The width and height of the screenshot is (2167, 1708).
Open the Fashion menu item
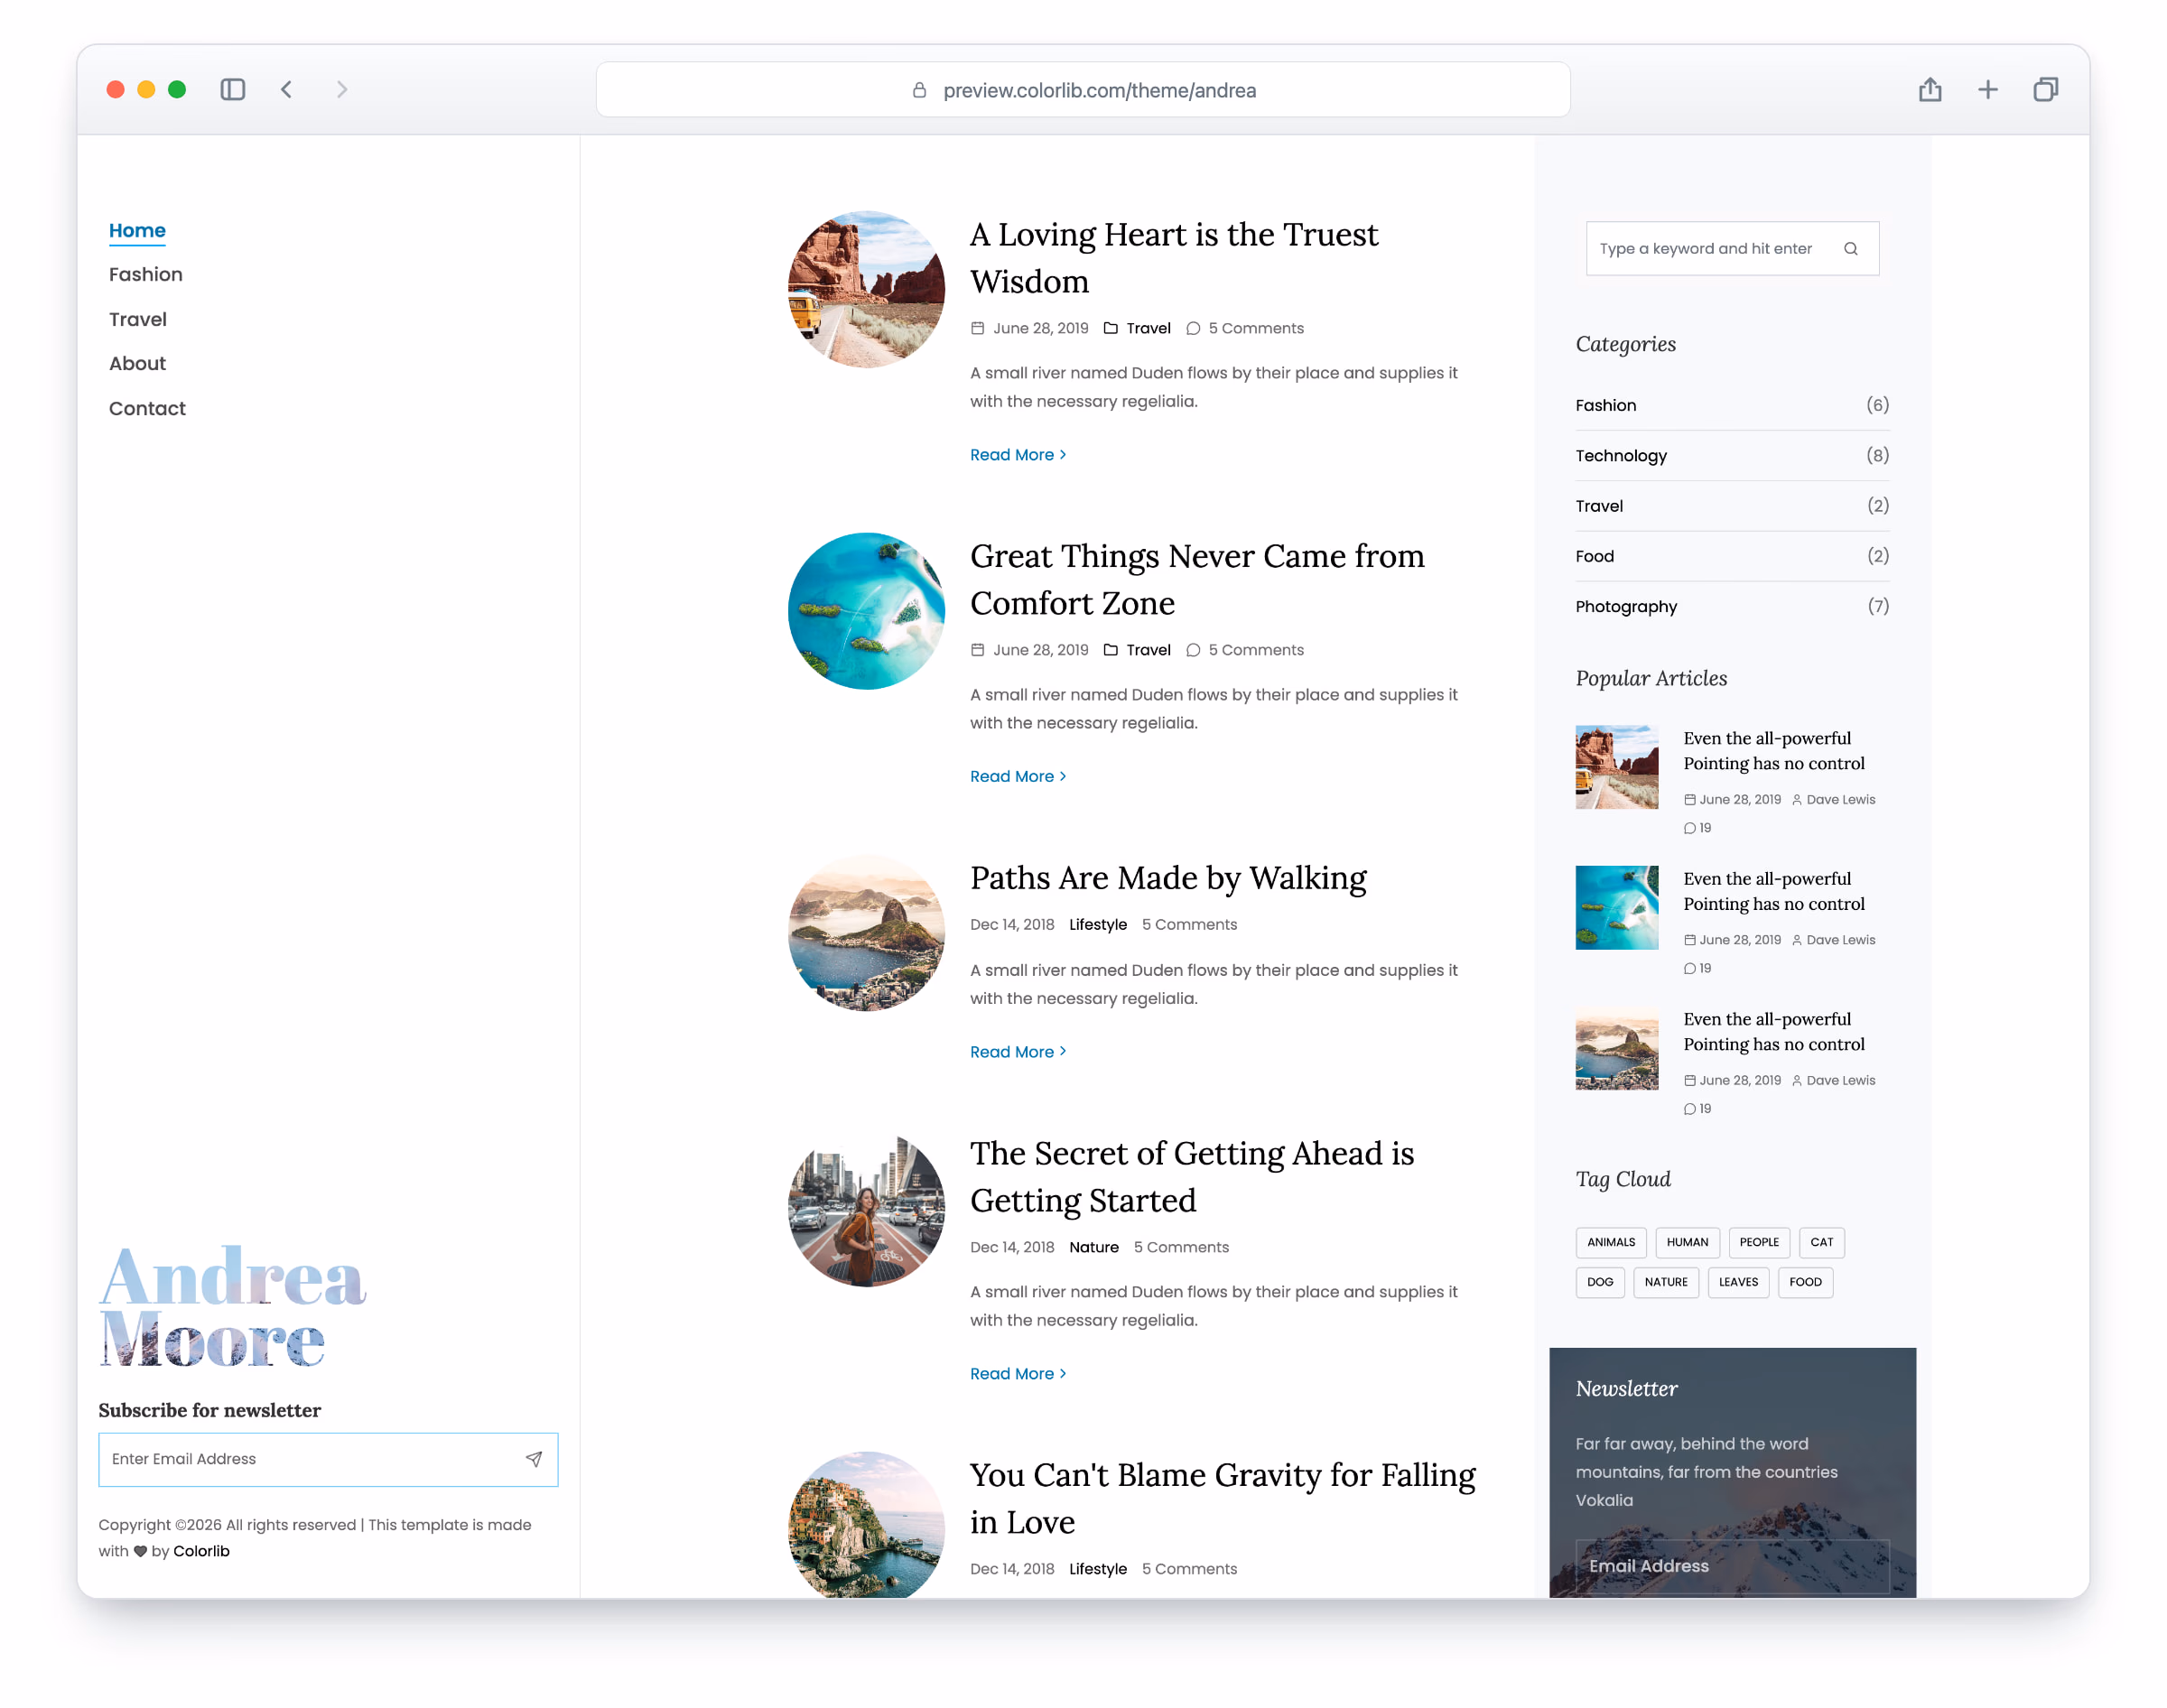tap(146, 274)
